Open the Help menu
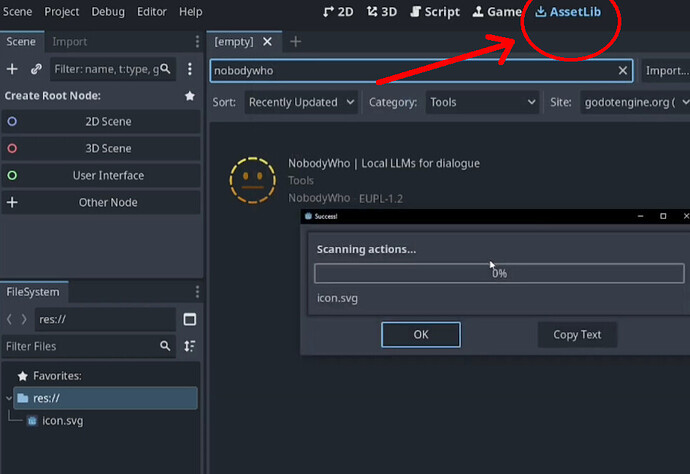 point(191,11)
